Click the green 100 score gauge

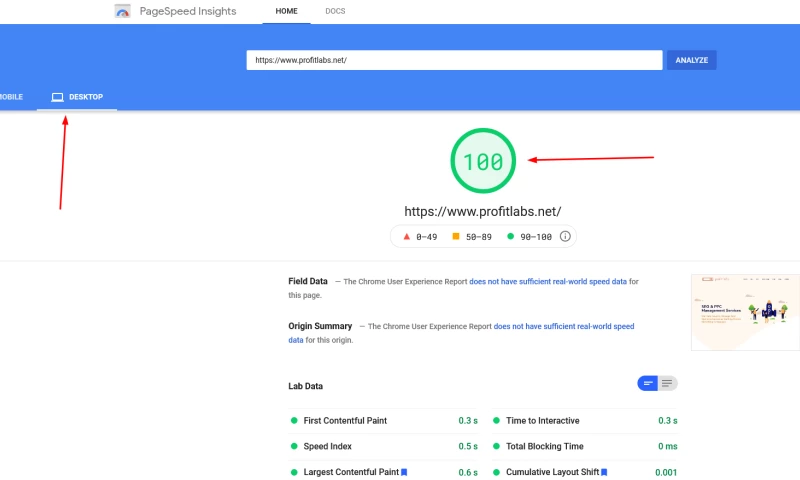click(483, 161)
